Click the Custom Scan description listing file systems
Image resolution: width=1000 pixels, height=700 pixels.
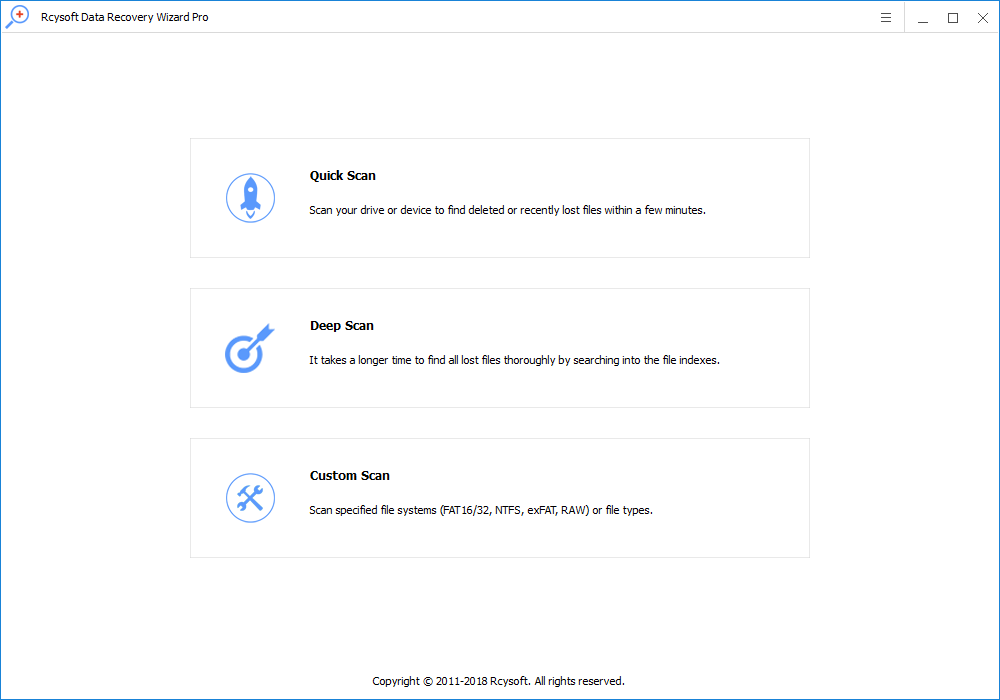[x=481, y=511]
